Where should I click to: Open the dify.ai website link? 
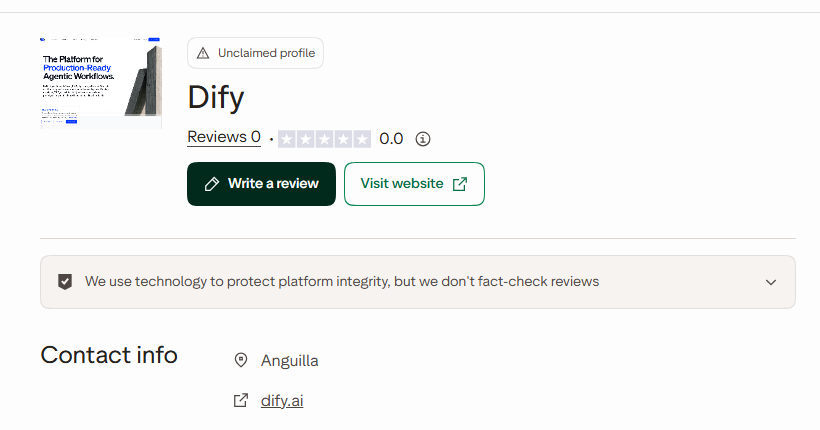click(x=282, y=401)
